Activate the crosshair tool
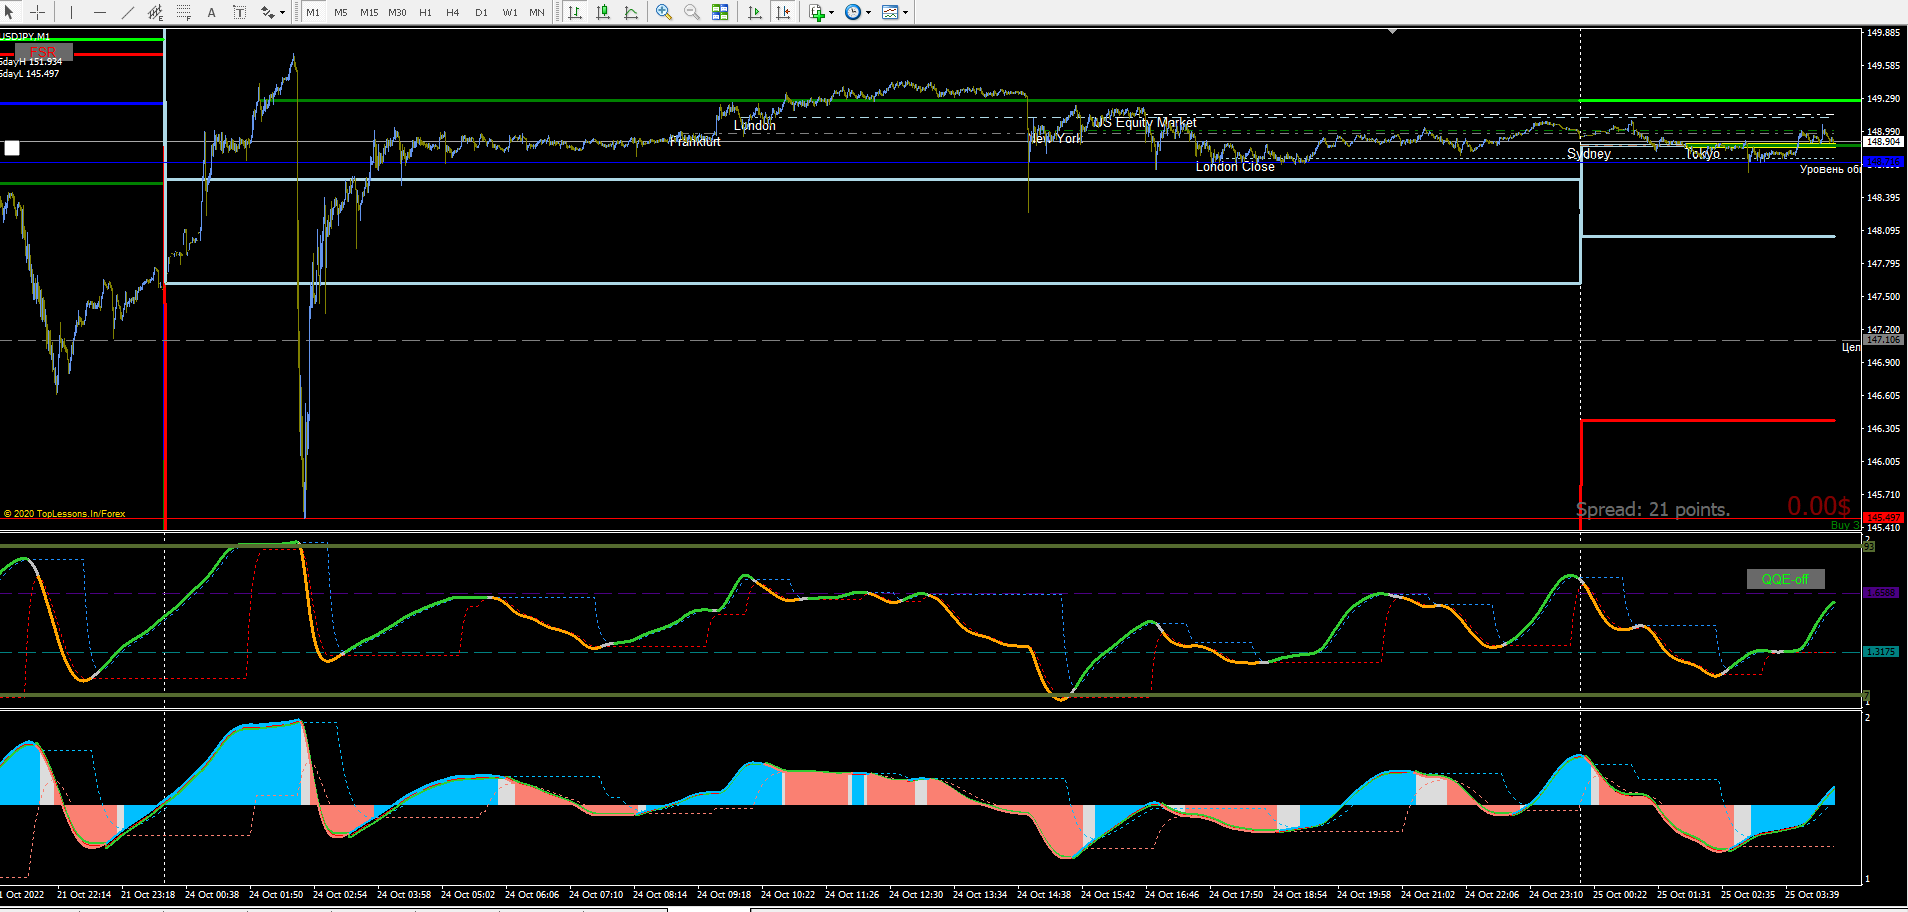The image size is (1908, 912). point(37,12)
